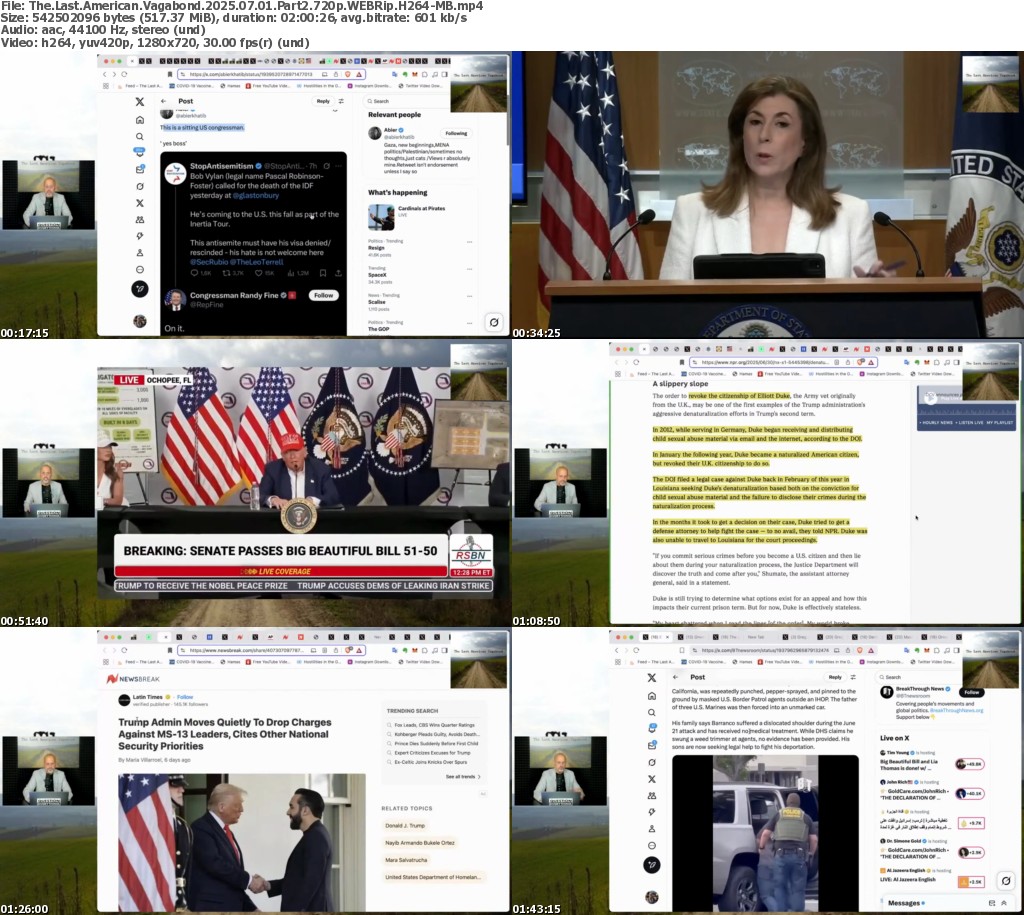Open the Cardinals at Pirates live thumbnail
Image resolution: width=1024 pixels, height=915 pixels.
click(381, 217)
